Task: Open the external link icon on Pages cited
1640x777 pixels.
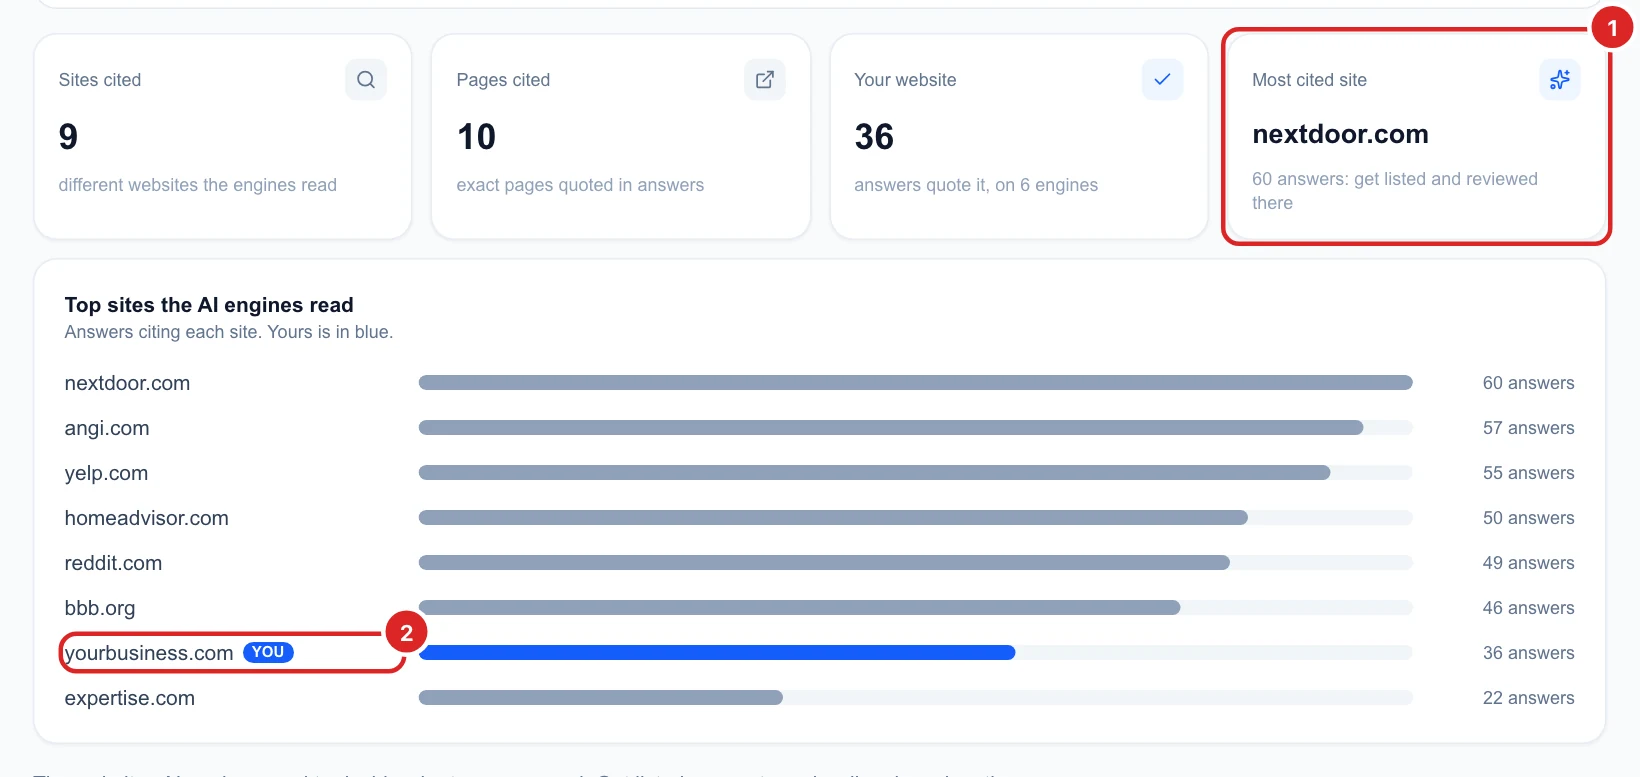Action: 765,80
